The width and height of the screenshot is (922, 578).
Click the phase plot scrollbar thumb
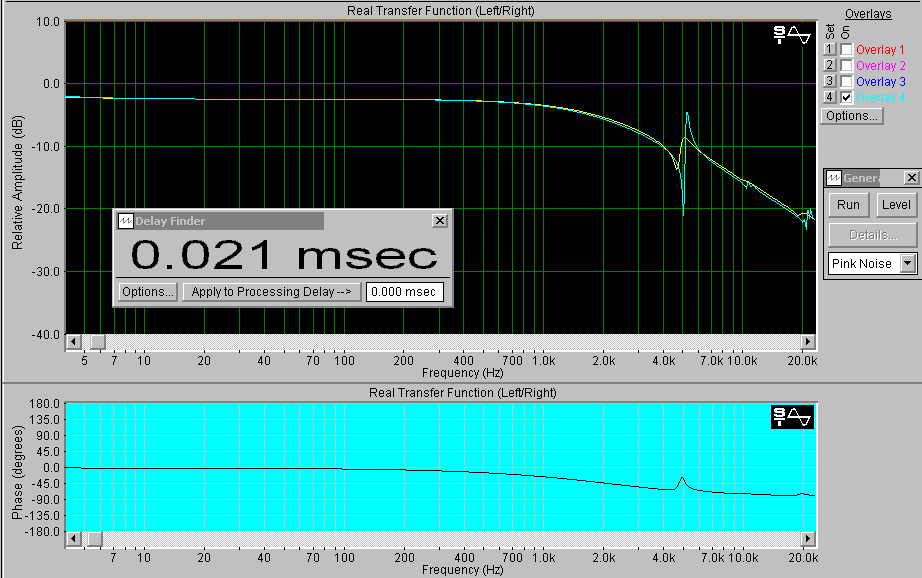95,539
